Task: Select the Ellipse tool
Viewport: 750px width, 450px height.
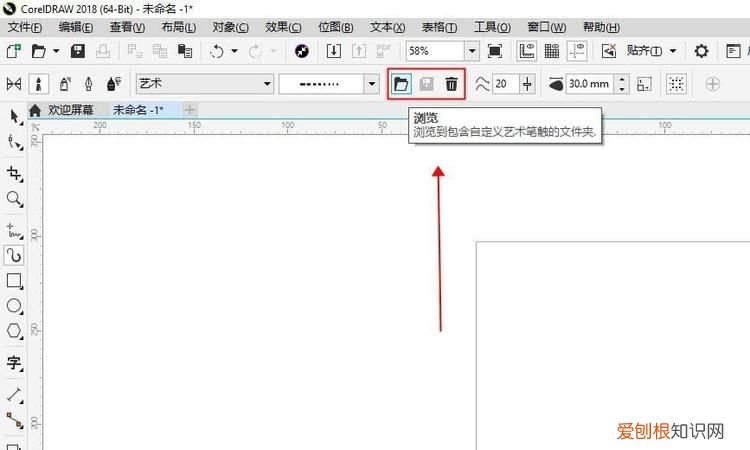Action: point(14,306)
